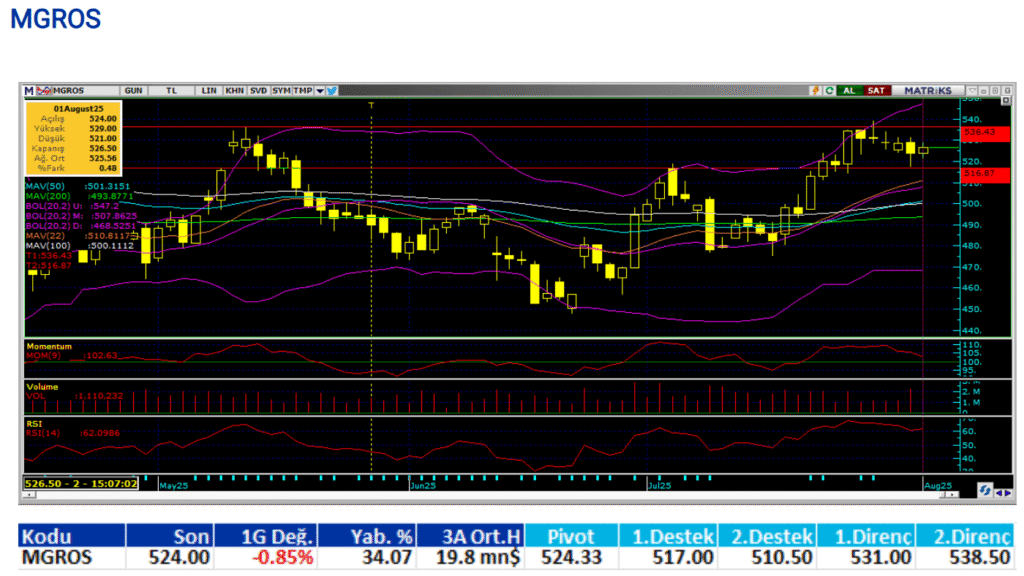
Task: Click the SVD toolbar button
Action: [x=259, y=91]
